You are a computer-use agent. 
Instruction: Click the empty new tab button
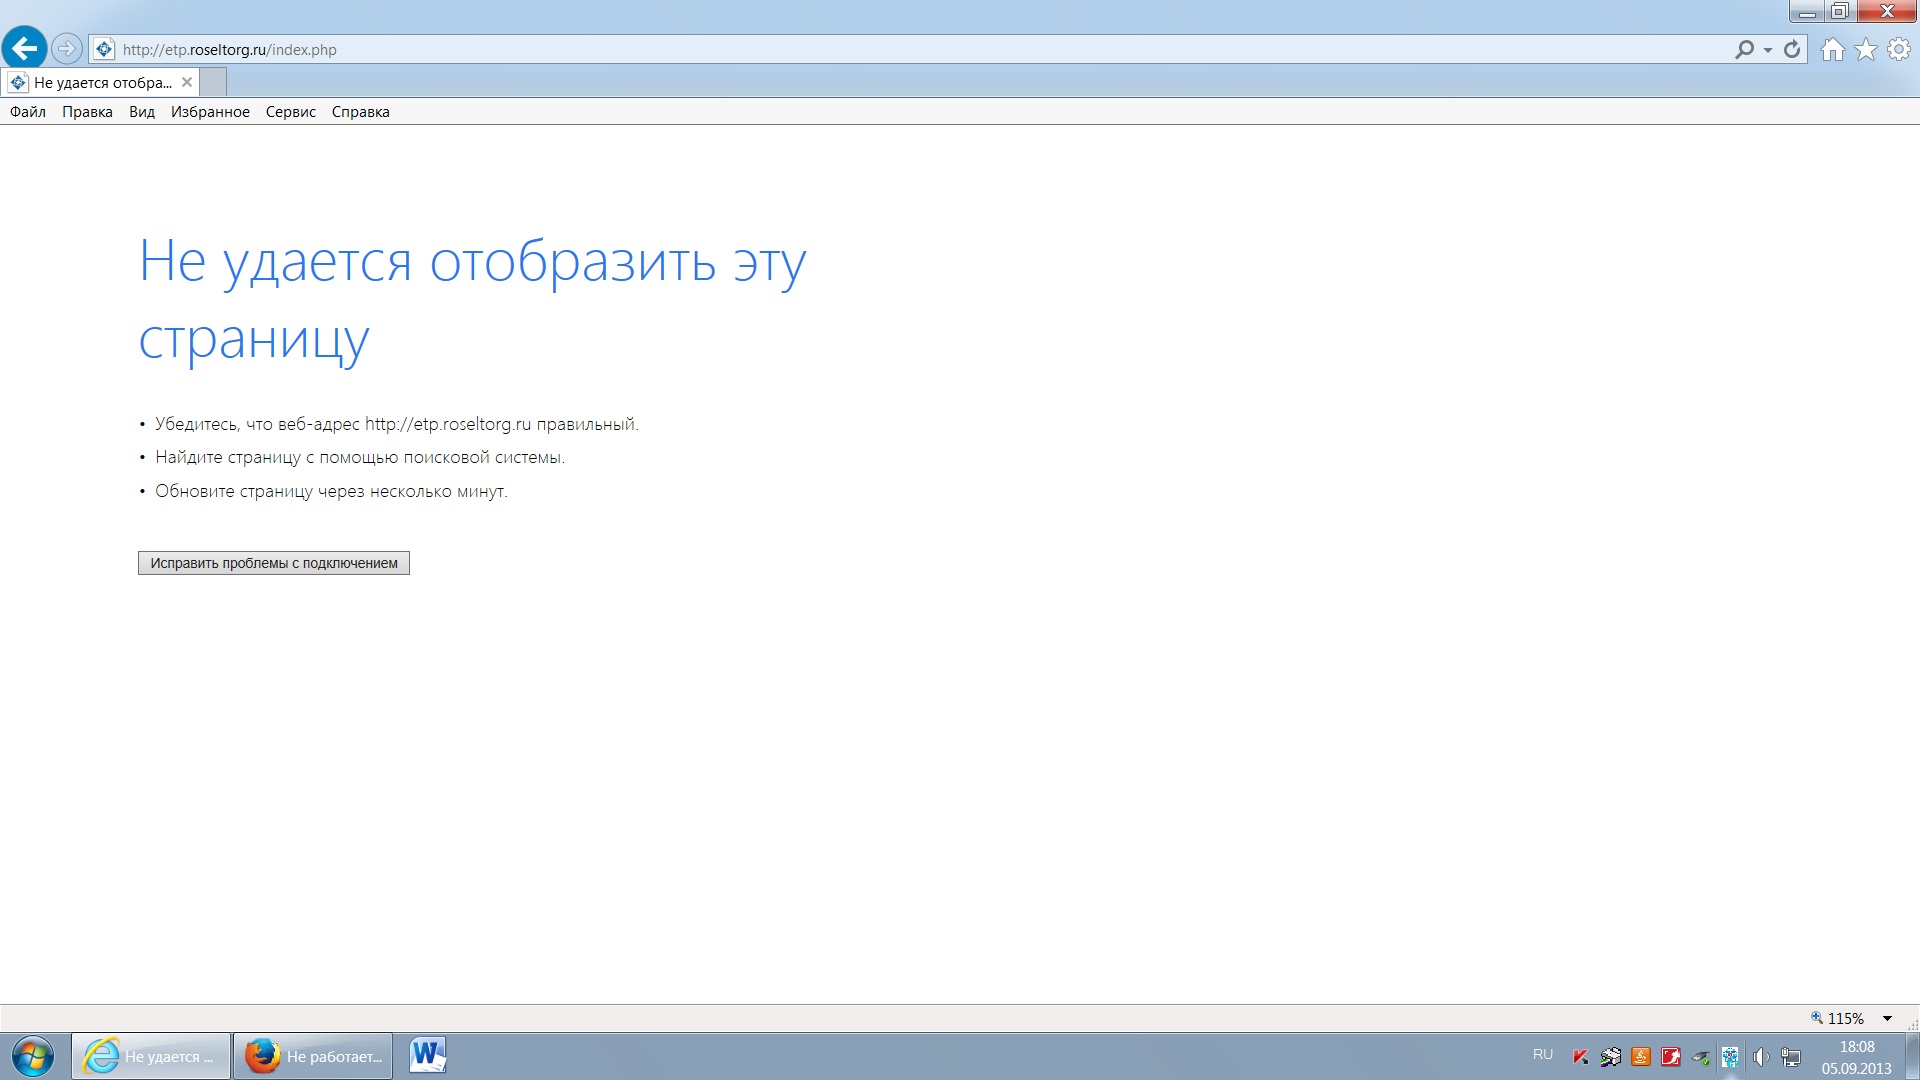213,82
